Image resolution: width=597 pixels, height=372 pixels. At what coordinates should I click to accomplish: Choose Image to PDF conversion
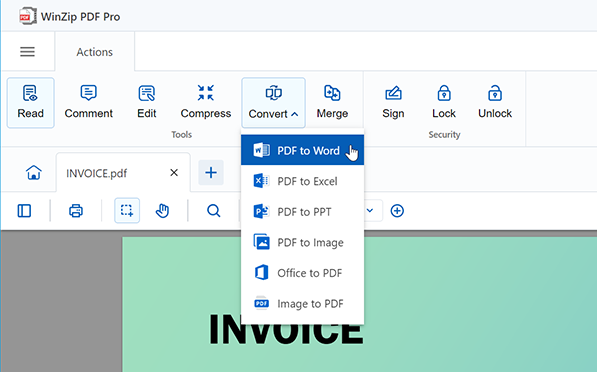pos(302,304)
